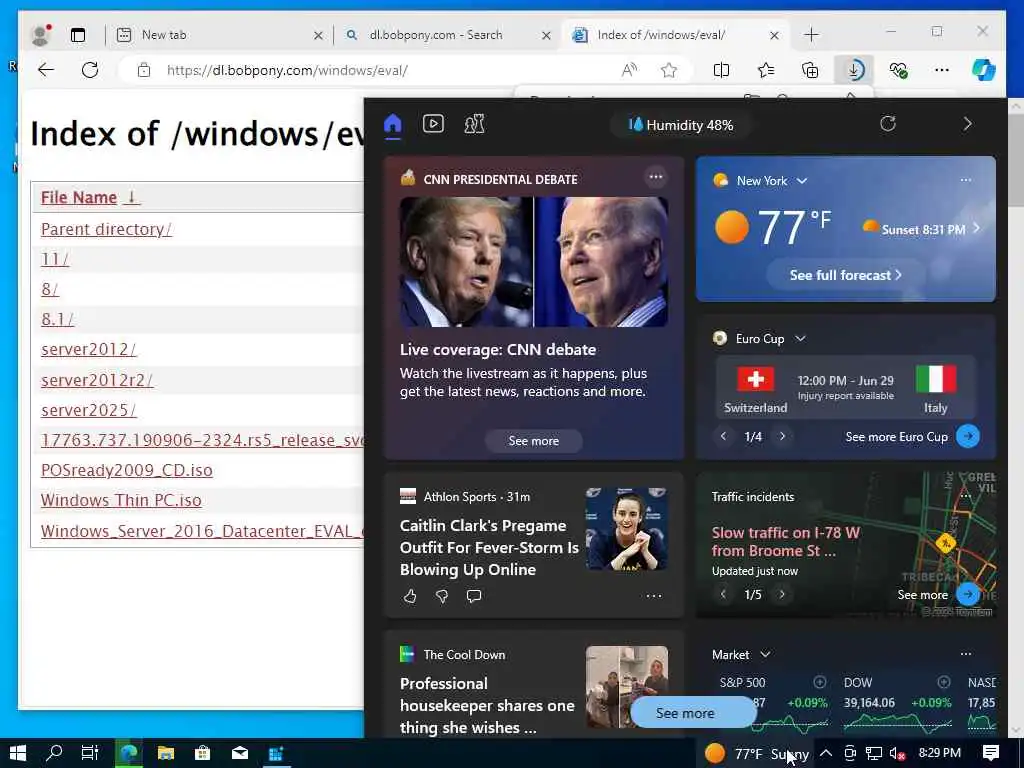The image size is (1024, 768).
Task: Expand the Market dropdown
Action: 765,654
